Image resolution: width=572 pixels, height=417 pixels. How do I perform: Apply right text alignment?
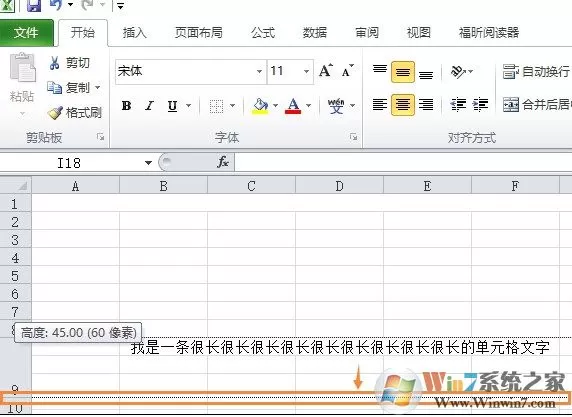coord(426,105)
